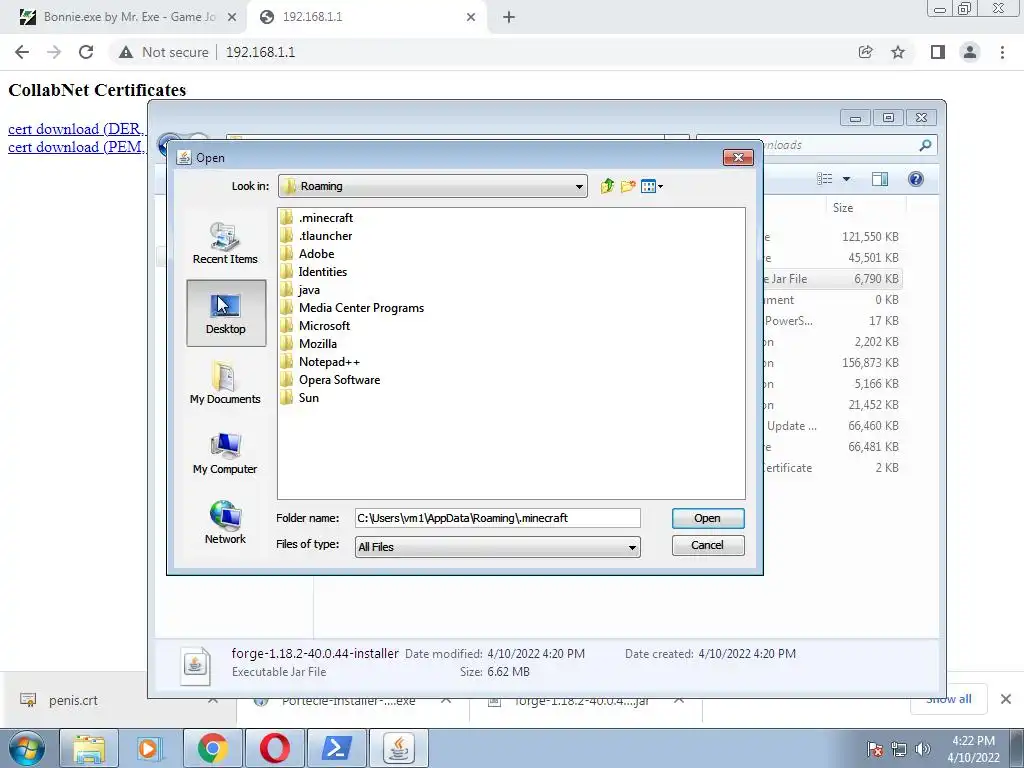Open the view menu icon in dialog
The image size is (1024, 768).
click(x=651, y=186)
